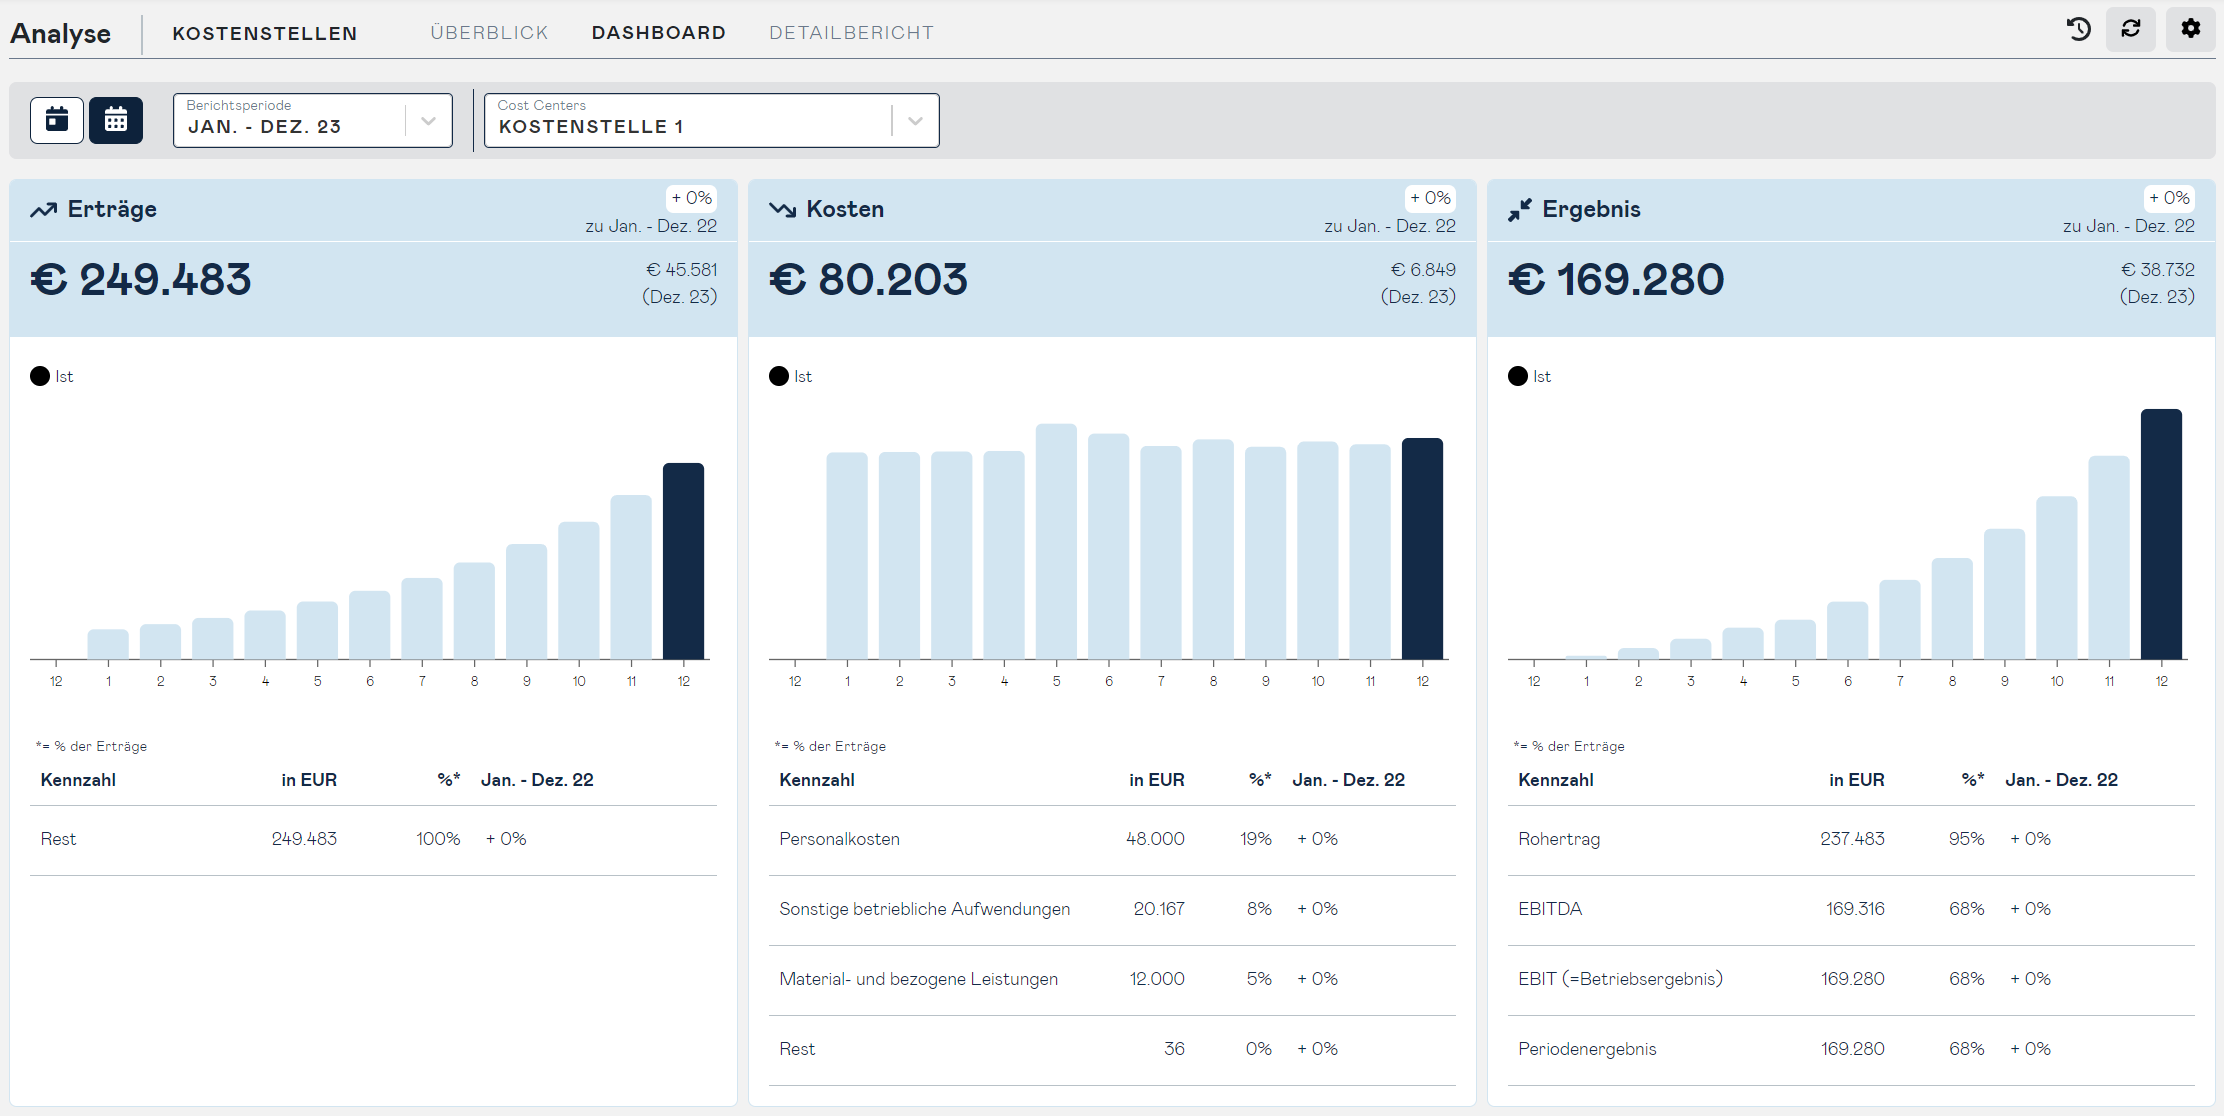Image resolution: width=2224 pixels, height=1116 pixels.
Task: Click the Analyse app title
Action: 61,33
